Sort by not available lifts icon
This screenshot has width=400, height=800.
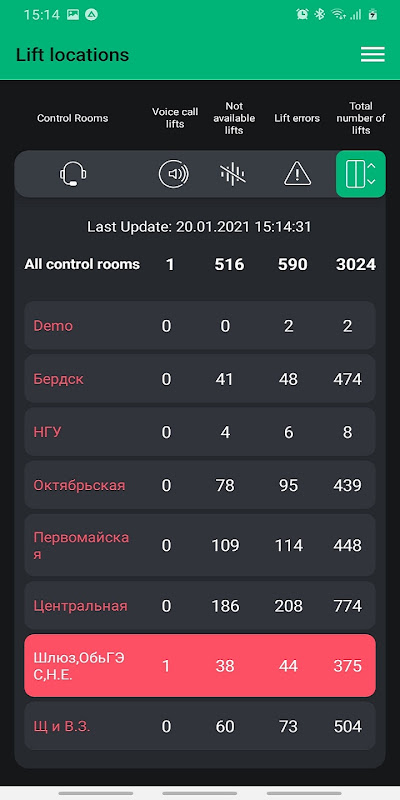(x=233, y=174)
